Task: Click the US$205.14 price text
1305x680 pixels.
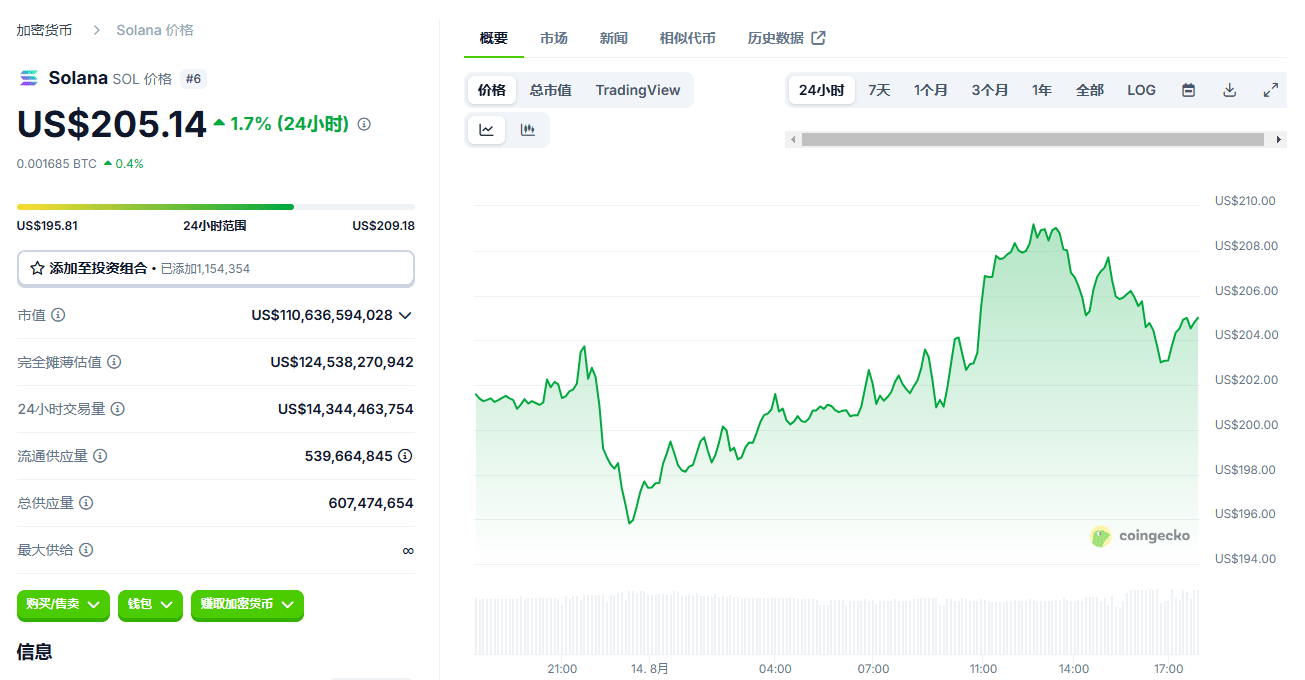Action: tap(112, 124)
